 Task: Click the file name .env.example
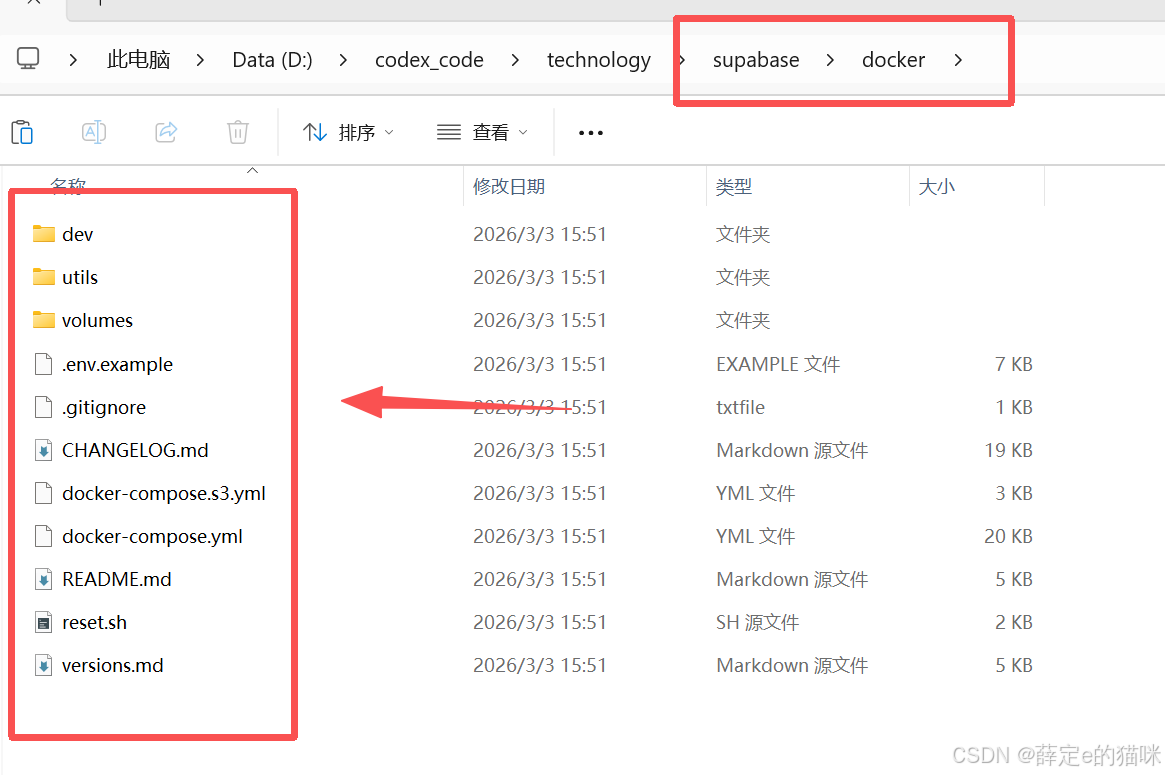pos(117,365)
